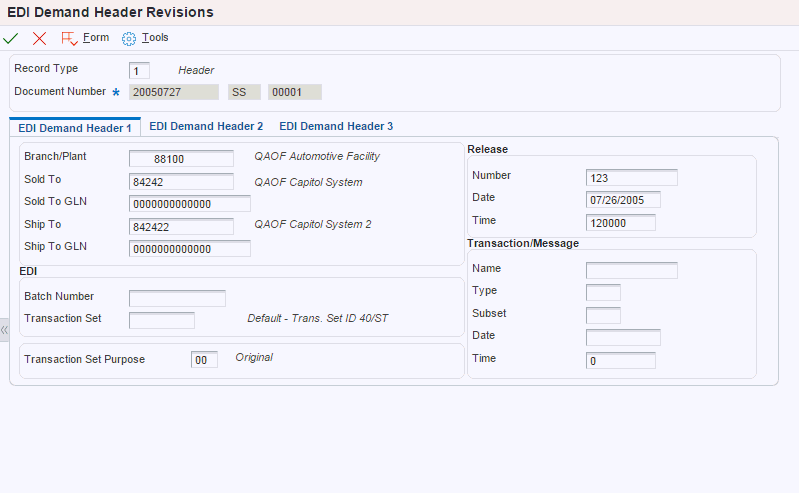Click the Transaction/Message Subset field

pos(603,315)
